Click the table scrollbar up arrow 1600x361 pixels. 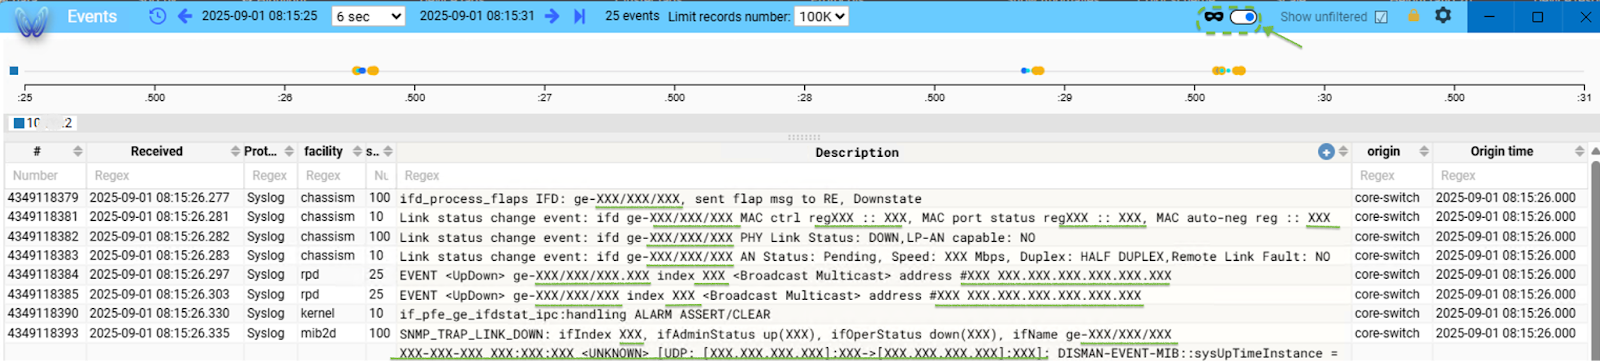click(1594, 151)
